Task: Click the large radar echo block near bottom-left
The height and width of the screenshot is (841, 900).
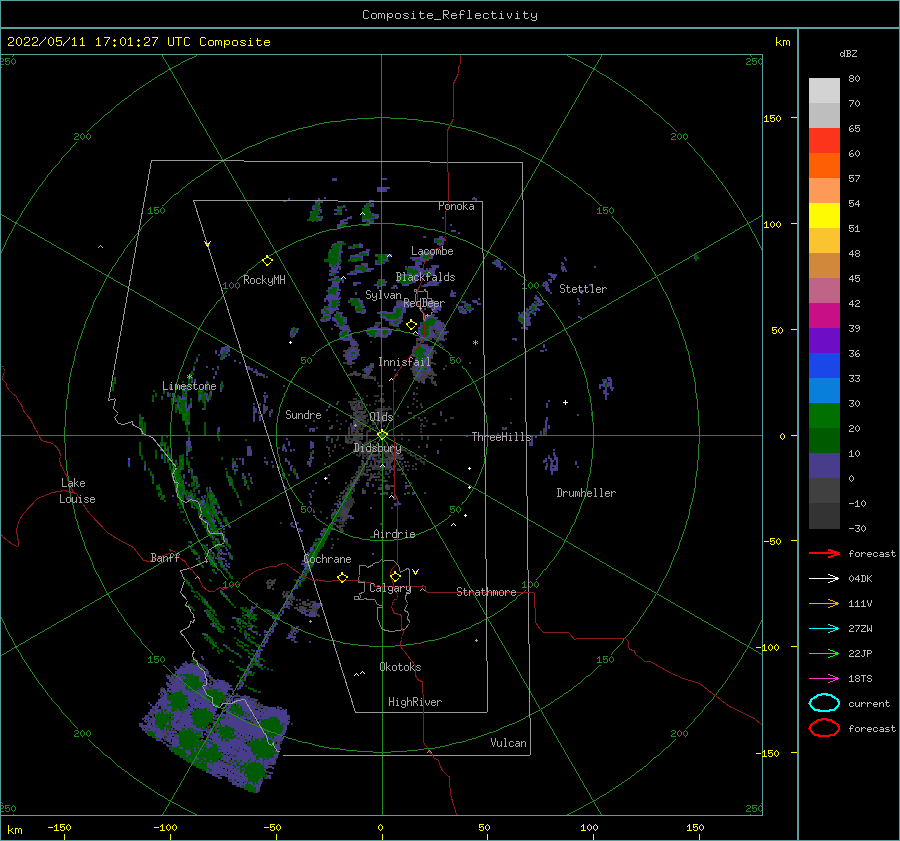Action: (215, 726)
